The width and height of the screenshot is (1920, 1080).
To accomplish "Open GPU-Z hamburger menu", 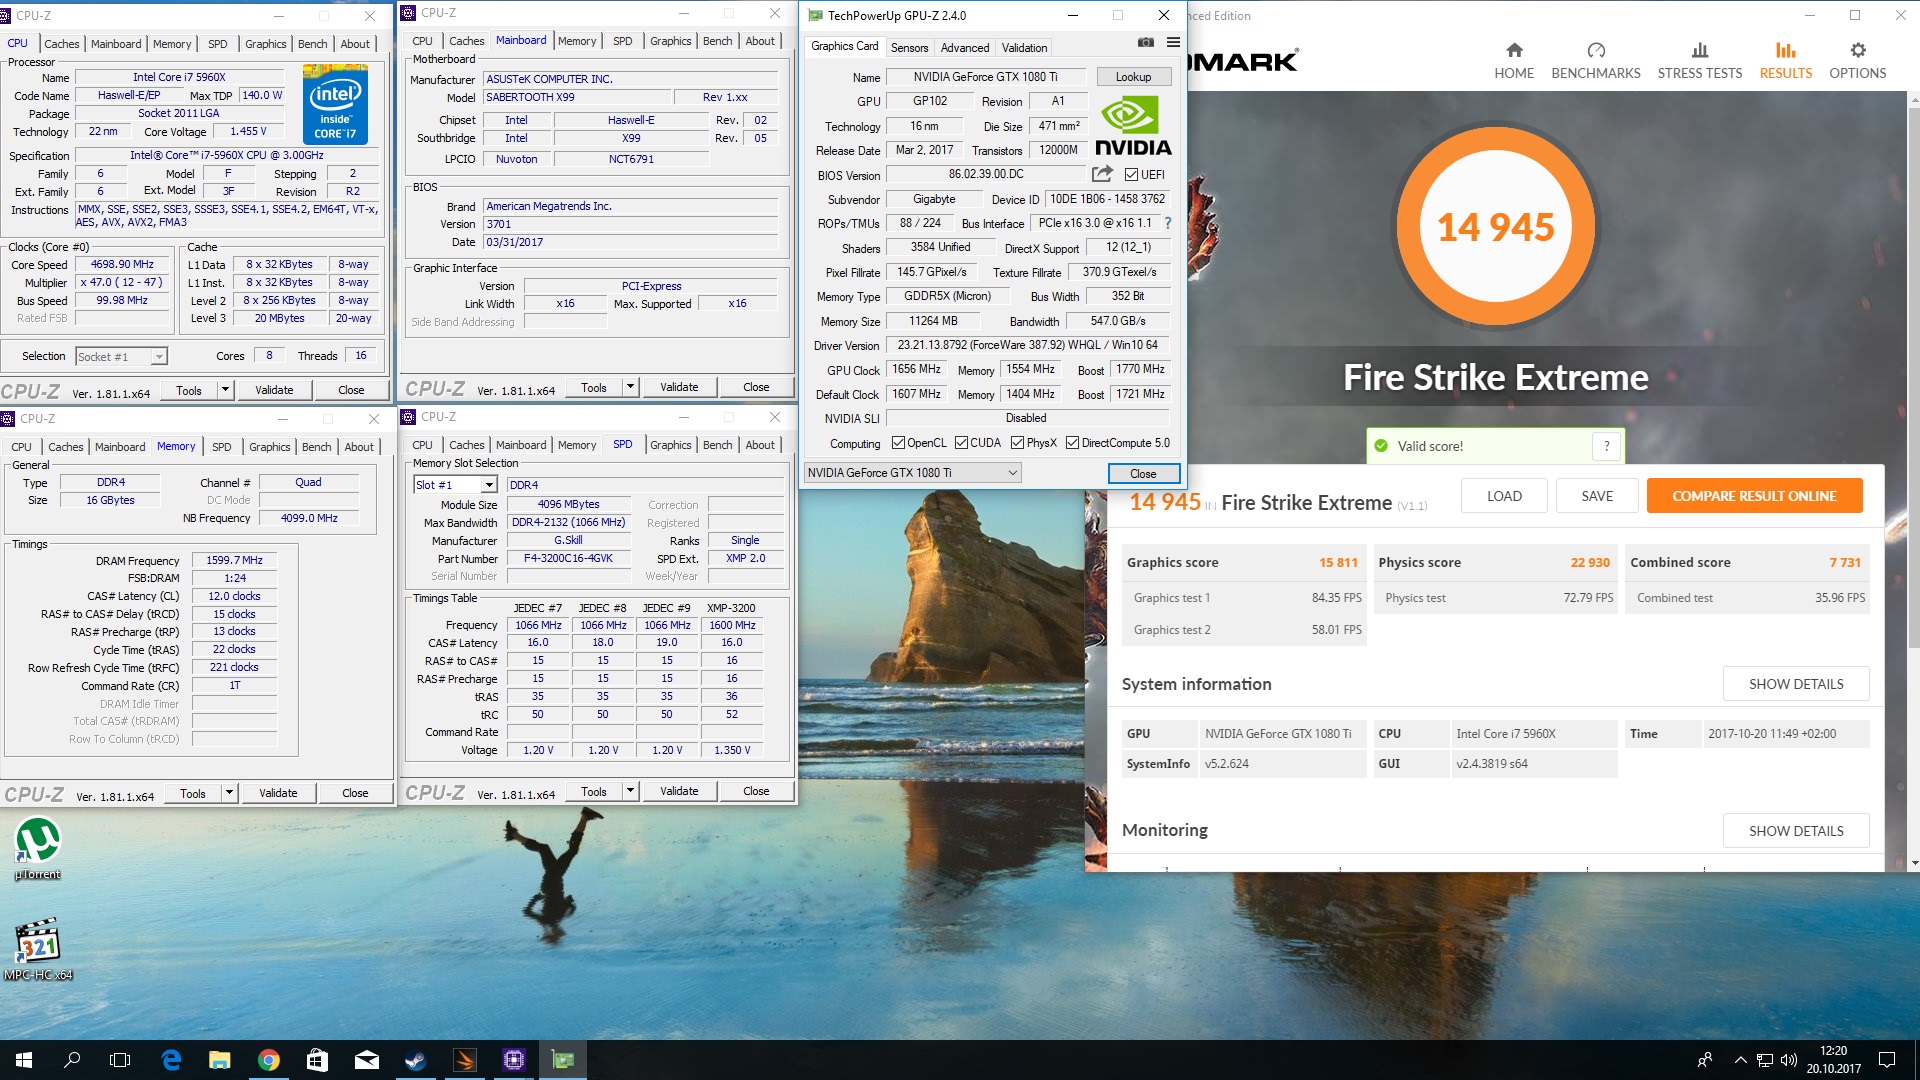I will point(1173,42).
